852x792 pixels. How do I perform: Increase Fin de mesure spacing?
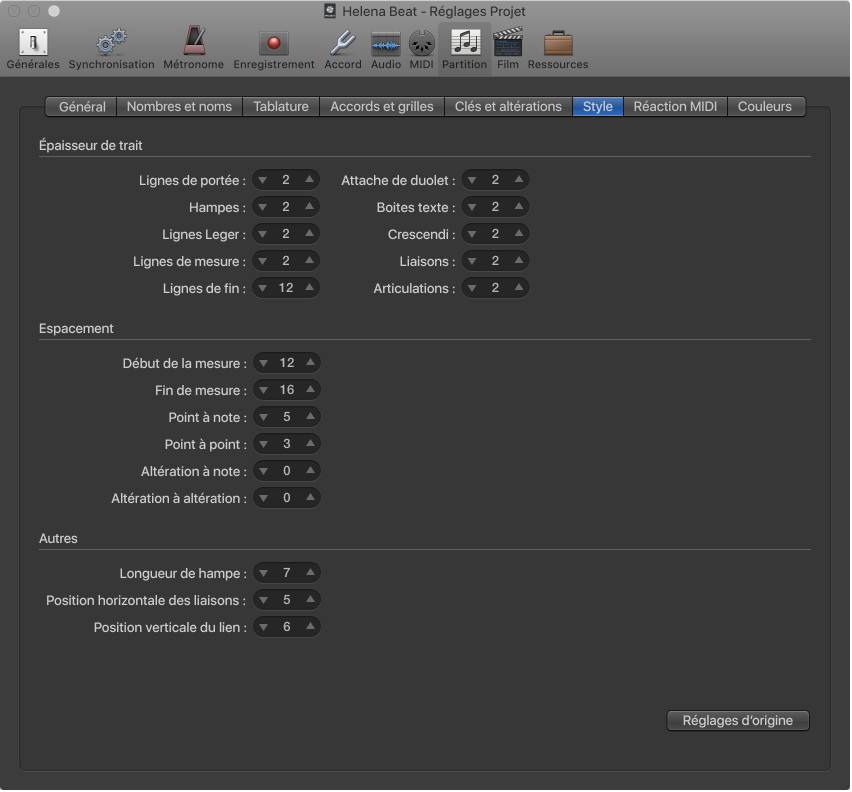(x=310, y=390)
